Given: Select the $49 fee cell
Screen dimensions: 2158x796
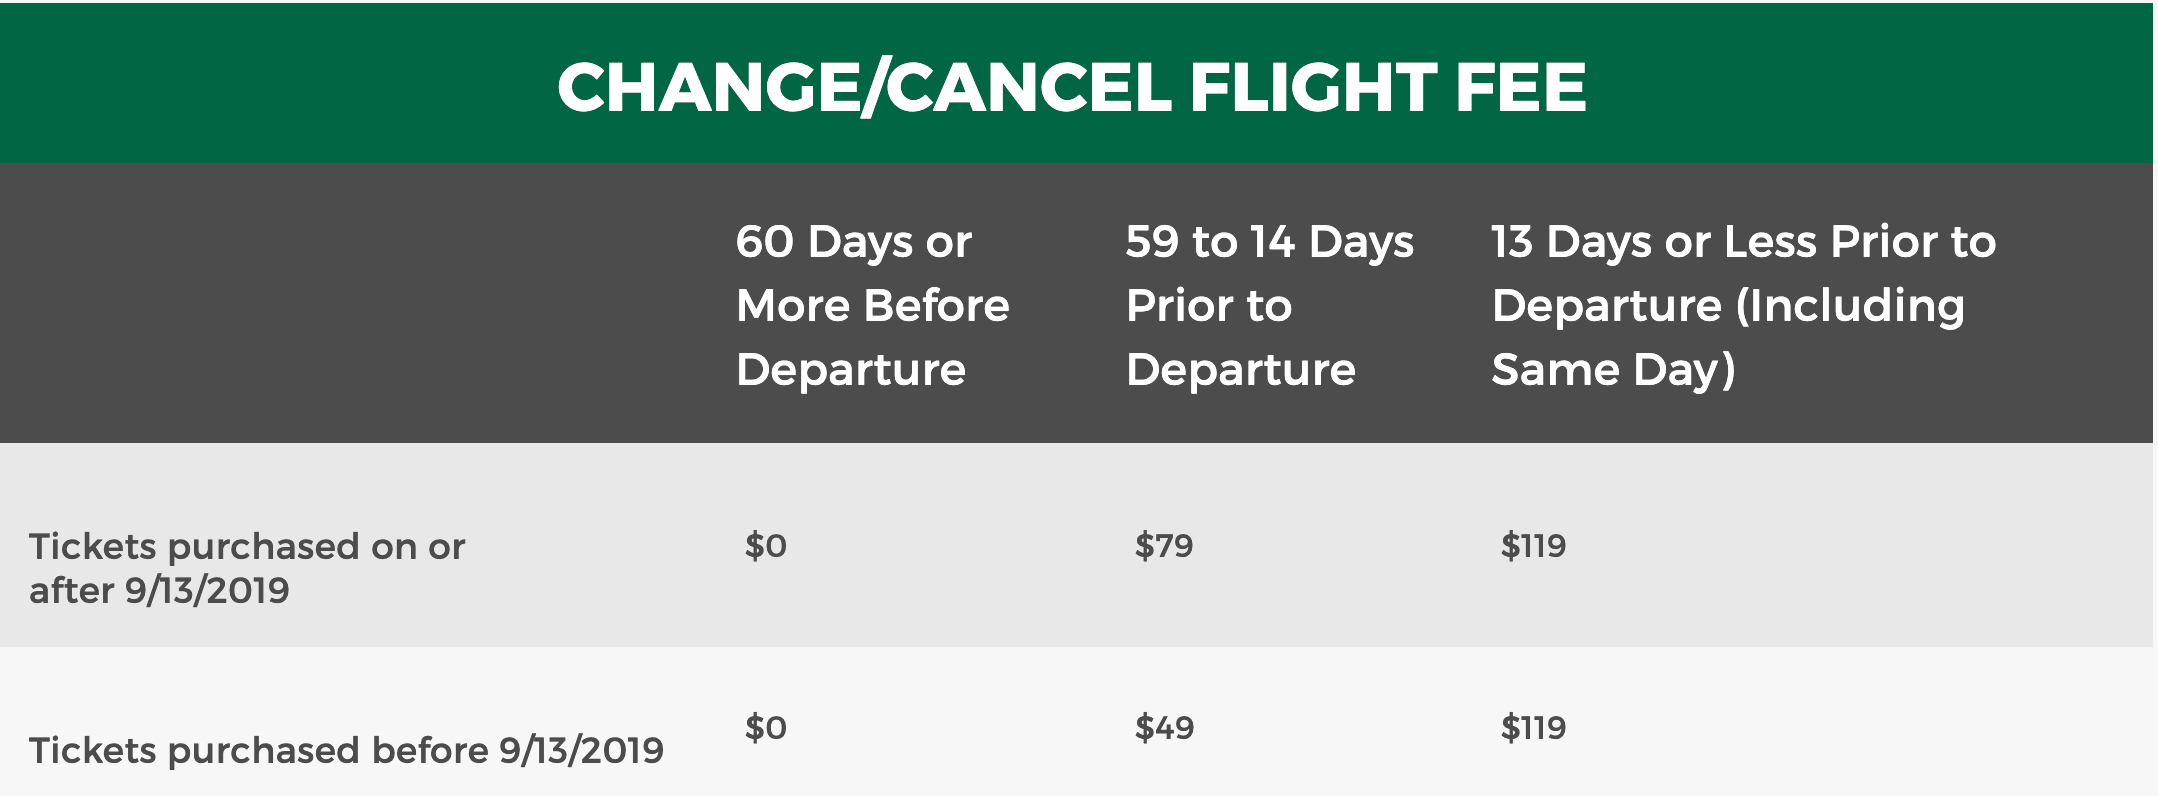Looking at the screenshot, I should point(1164,728).
